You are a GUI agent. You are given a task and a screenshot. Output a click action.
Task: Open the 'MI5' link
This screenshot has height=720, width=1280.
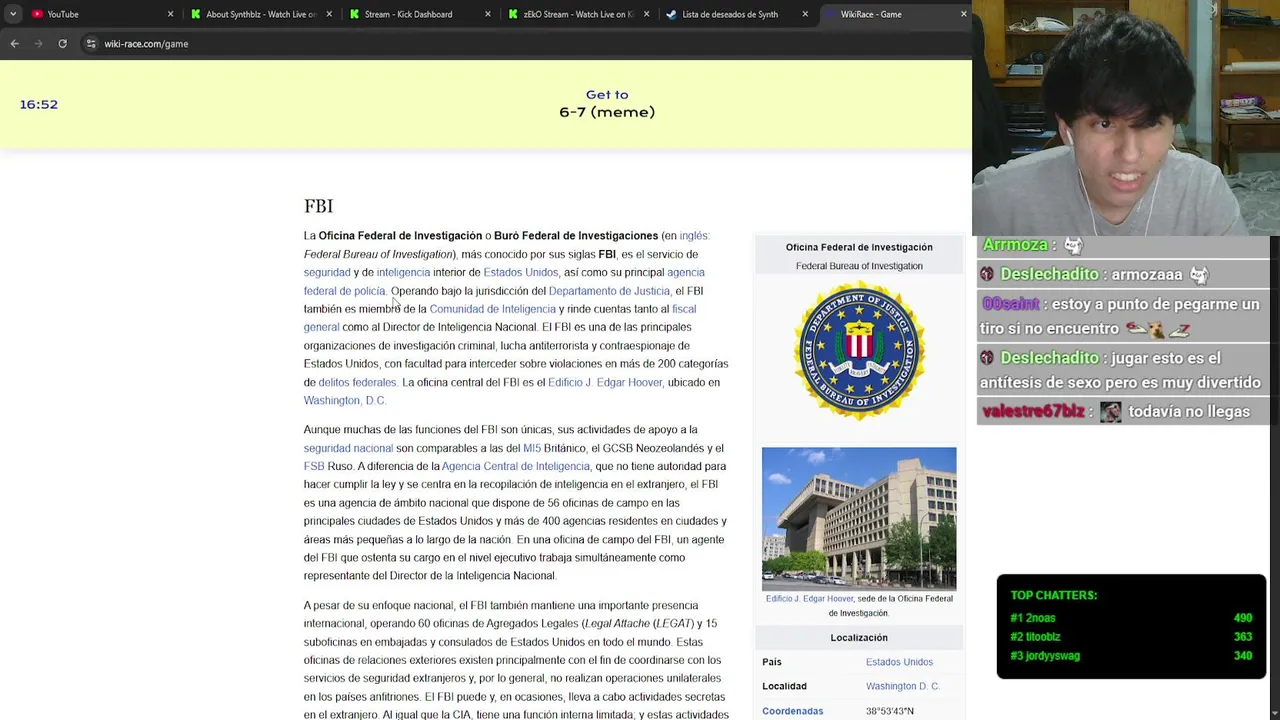point(532,448)
